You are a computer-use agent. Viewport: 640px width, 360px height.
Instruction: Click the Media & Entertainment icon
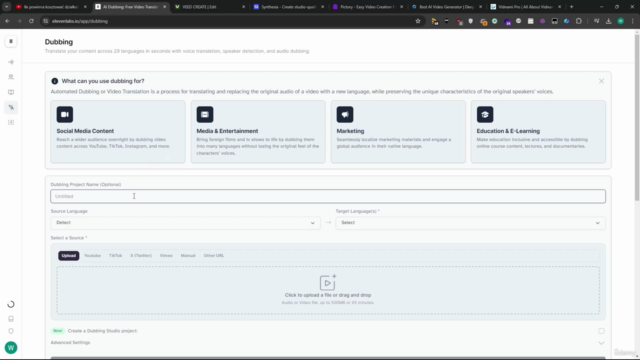point(205,115)
